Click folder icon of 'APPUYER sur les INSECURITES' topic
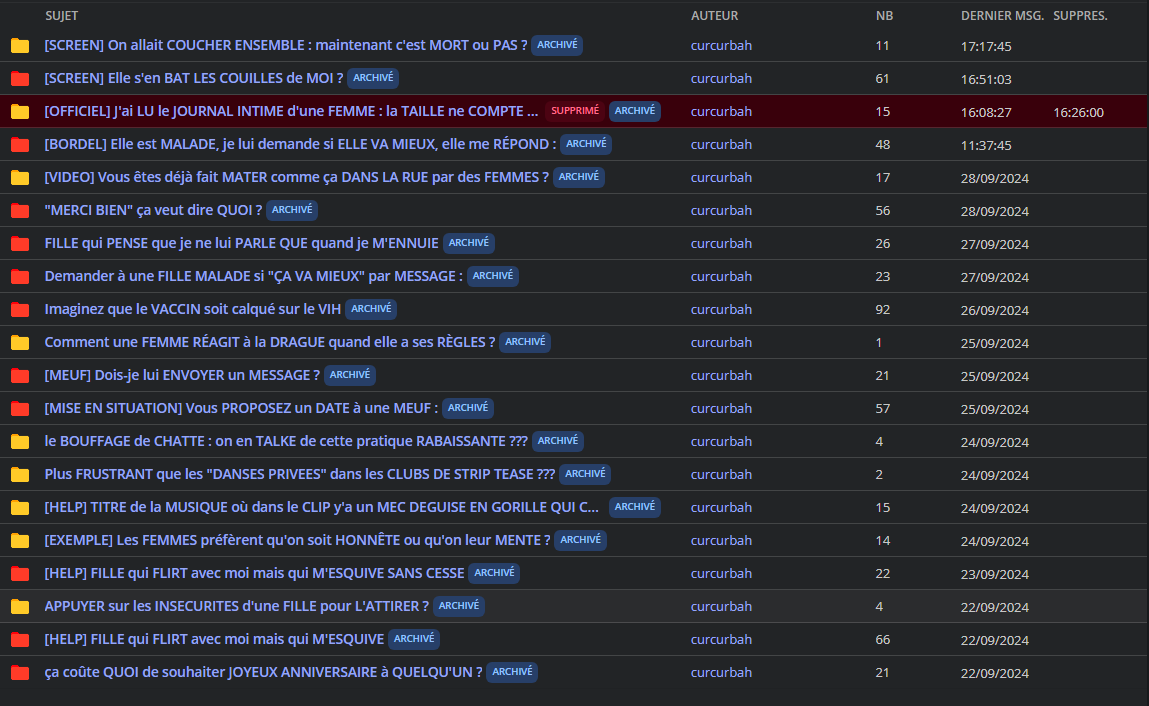The image size is (1149, 706). tap(20, 606)
